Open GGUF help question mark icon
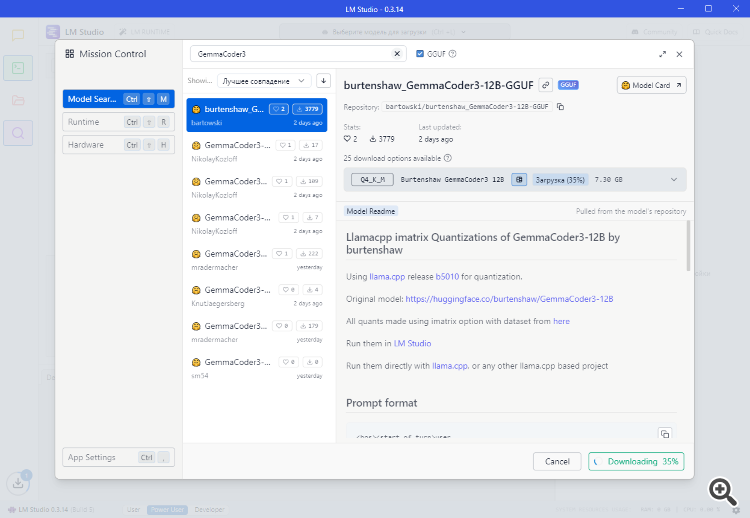Image resolution: width=750 pixels, height=518 pixels. [452, 54]
